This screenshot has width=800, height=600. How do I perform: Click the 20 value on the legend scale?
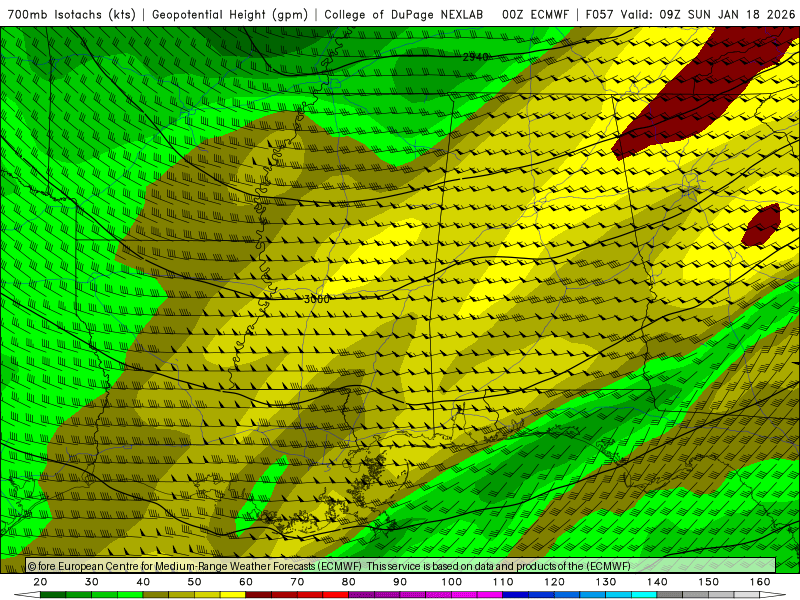point(40,582)
